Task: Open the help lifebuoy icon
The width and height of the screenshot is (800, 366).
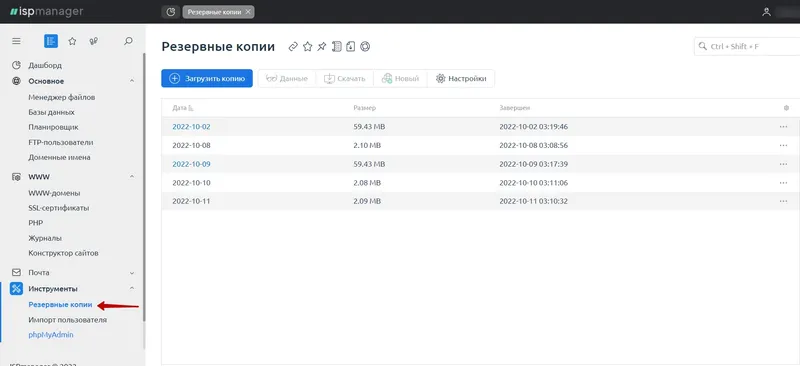Action: (x=365, y=46)
